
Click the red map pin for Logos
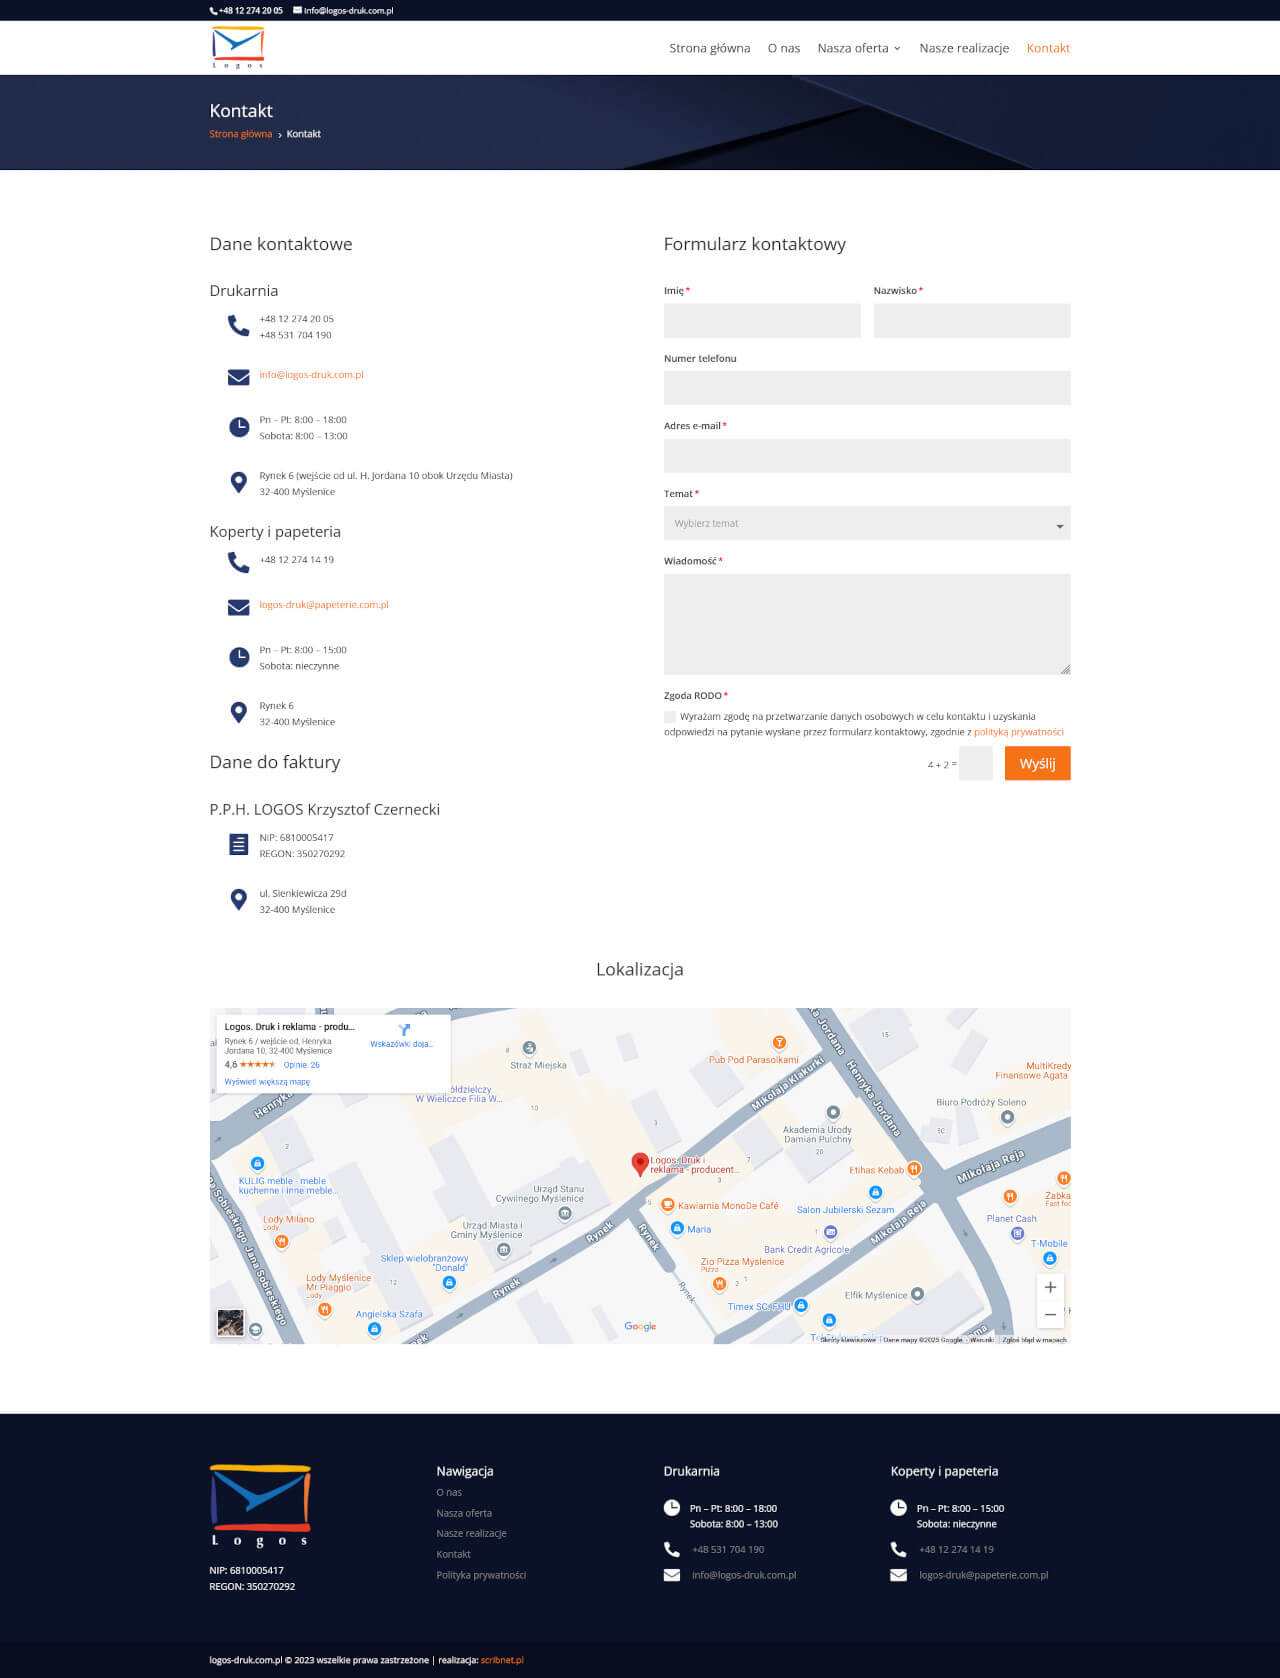click(x=640, y=1163)
